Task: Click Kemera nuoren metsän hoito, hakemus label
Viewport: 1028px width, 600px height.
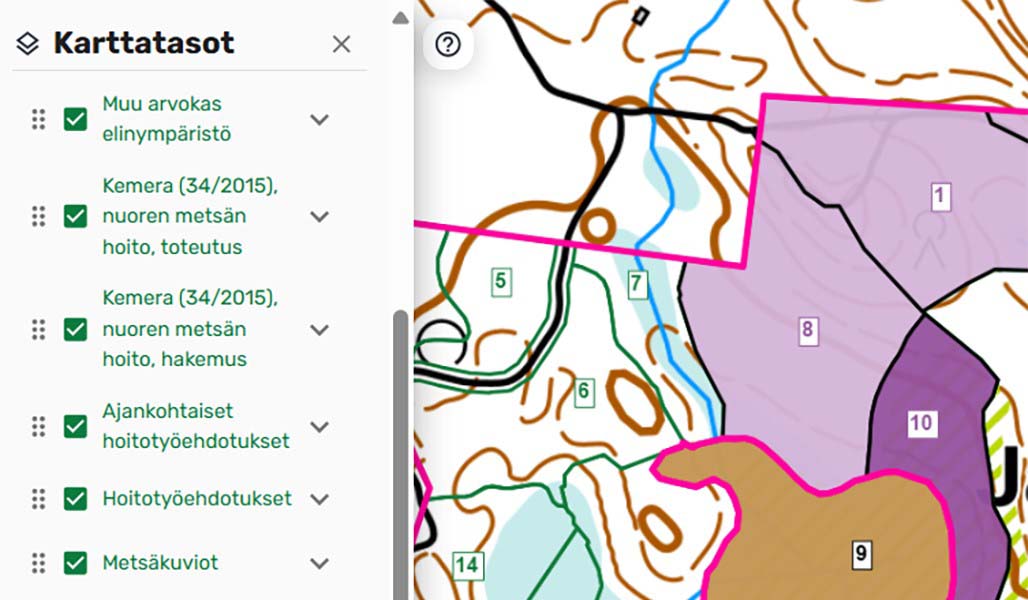Action: point(189,329)
